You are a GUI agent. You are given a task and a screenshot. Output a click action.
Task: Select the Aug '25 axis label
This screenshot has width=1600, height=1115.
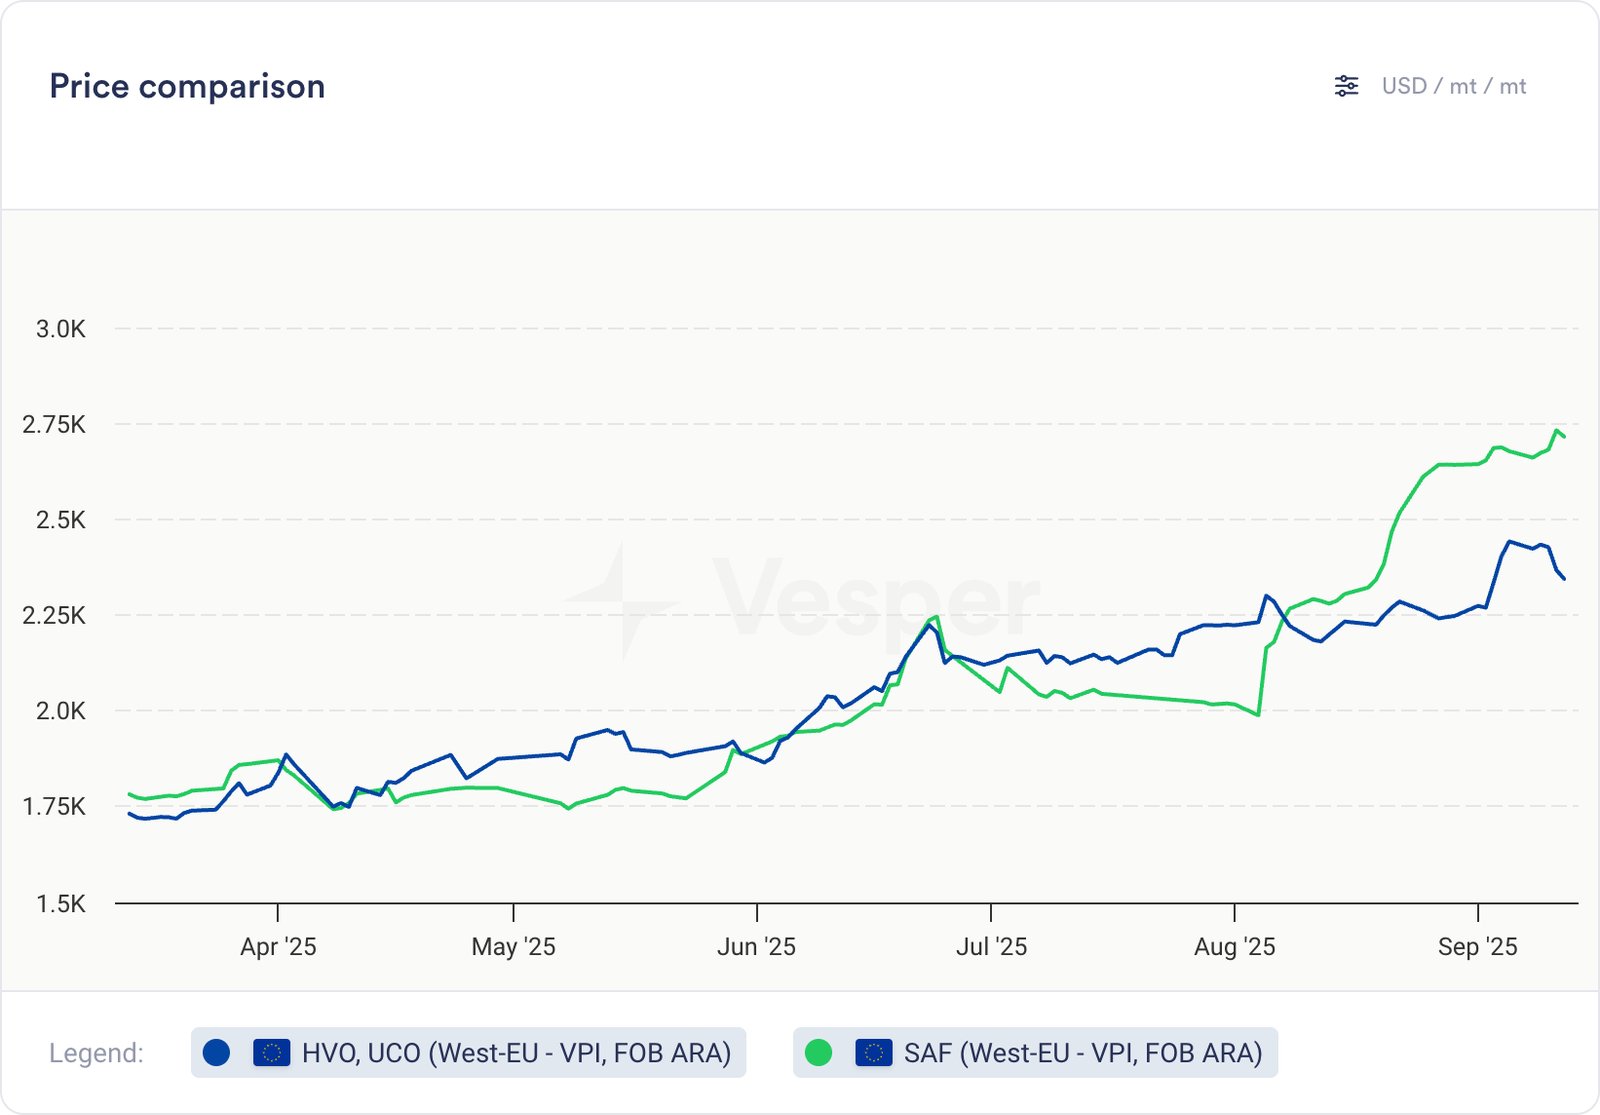coord(1234,946)
